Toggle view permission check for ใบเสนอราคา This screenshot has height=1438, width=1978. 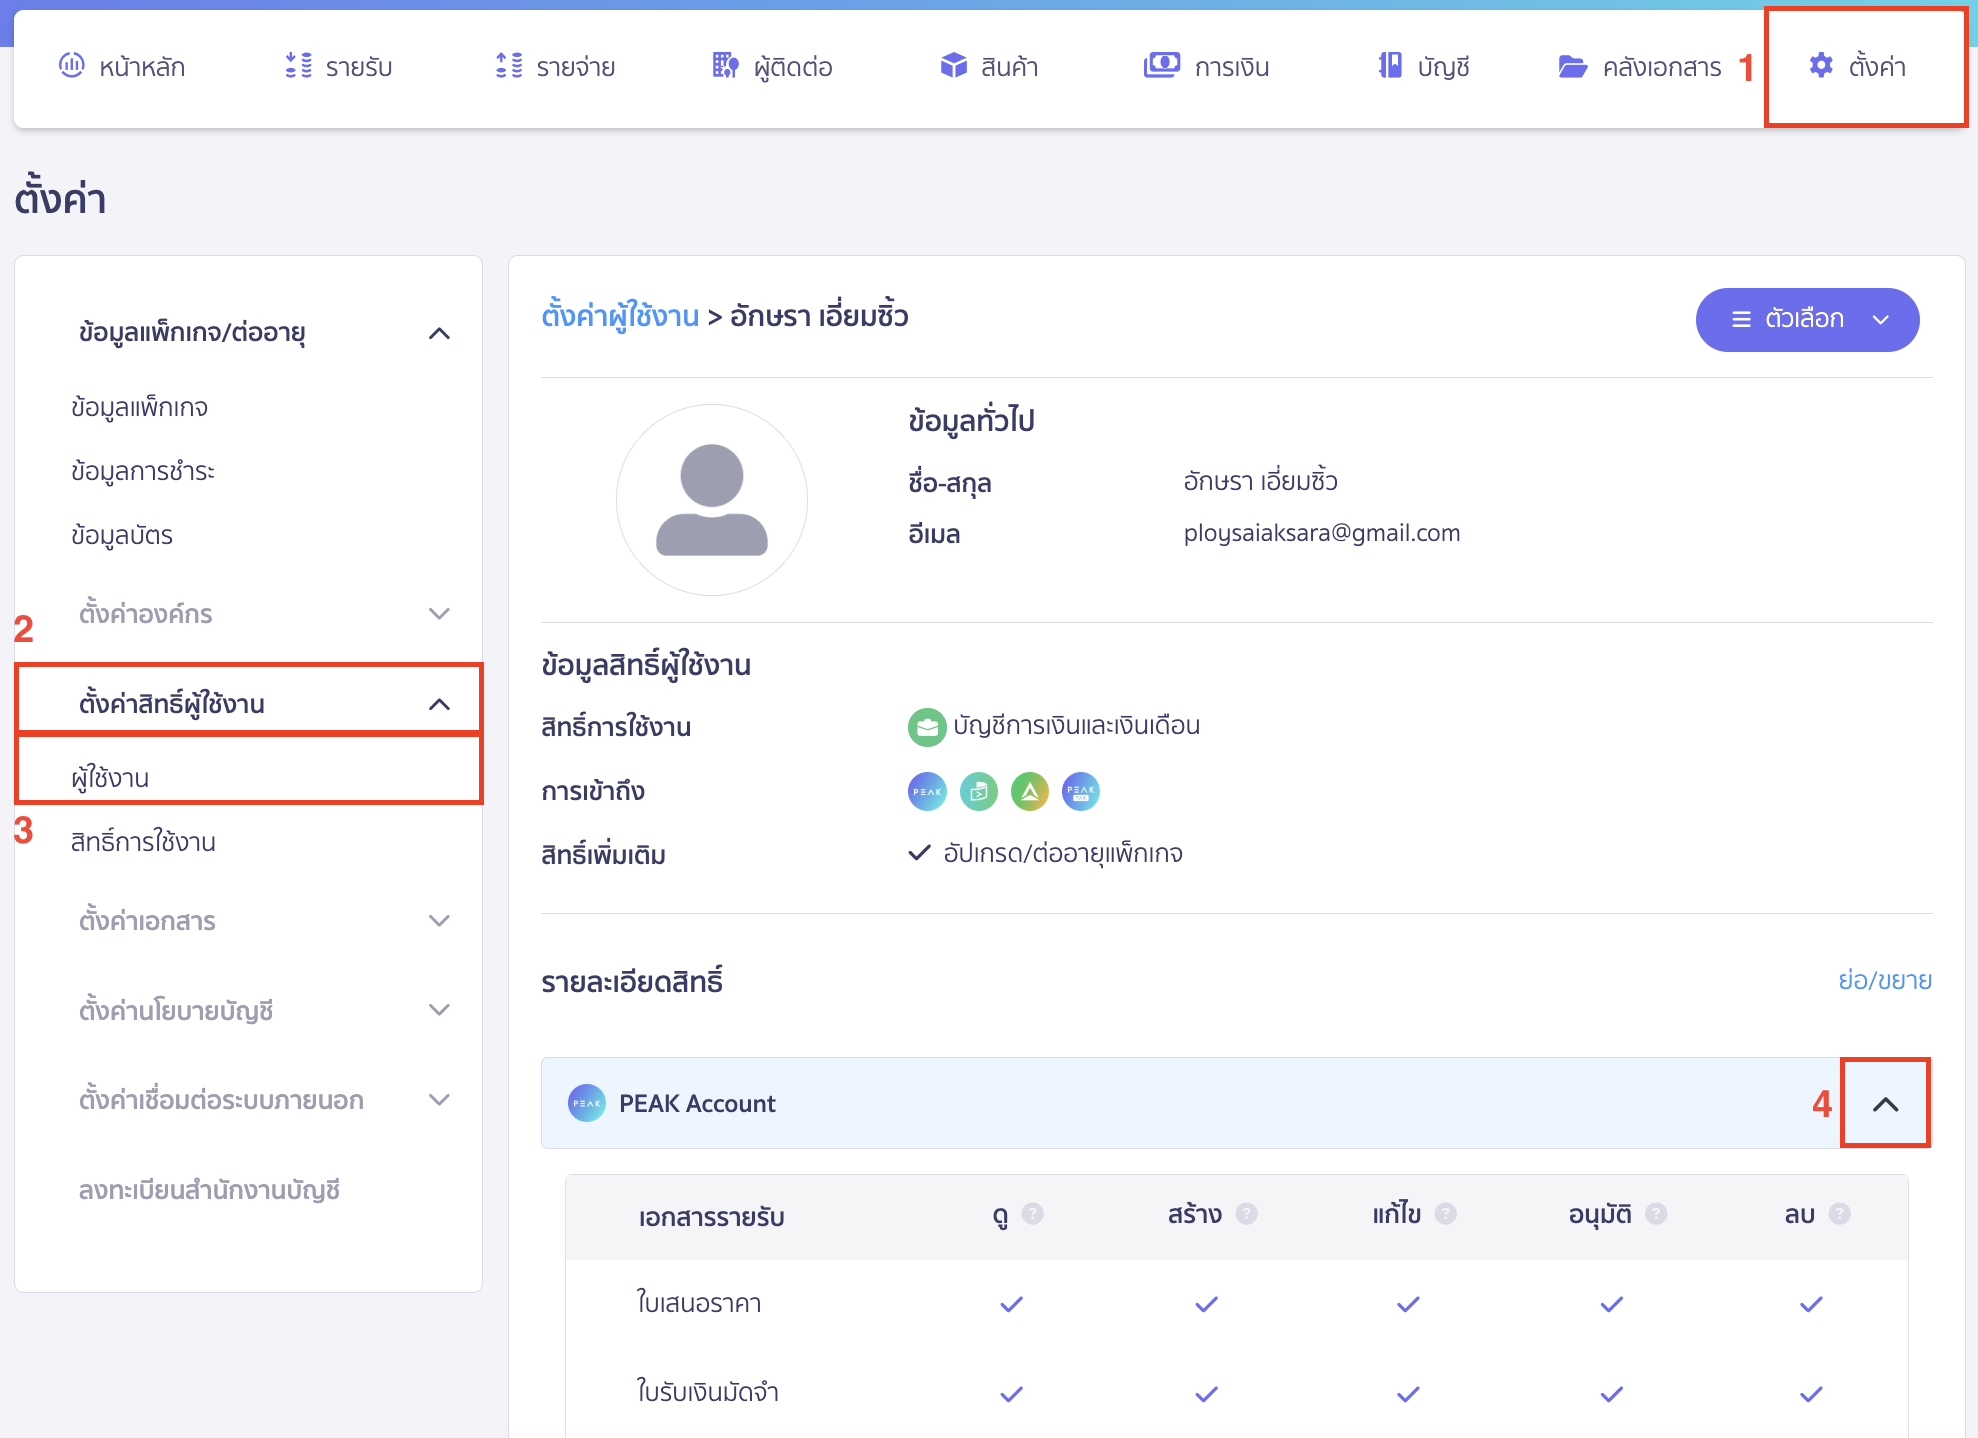tap(1011, 1304)
